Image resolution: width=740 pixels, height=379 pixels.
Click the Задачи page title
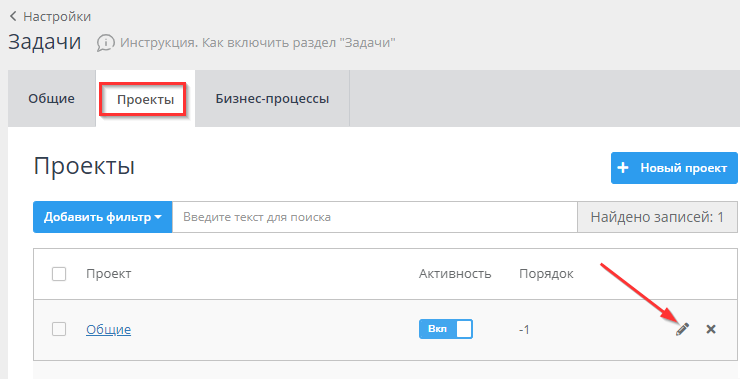tap(45, 42)
